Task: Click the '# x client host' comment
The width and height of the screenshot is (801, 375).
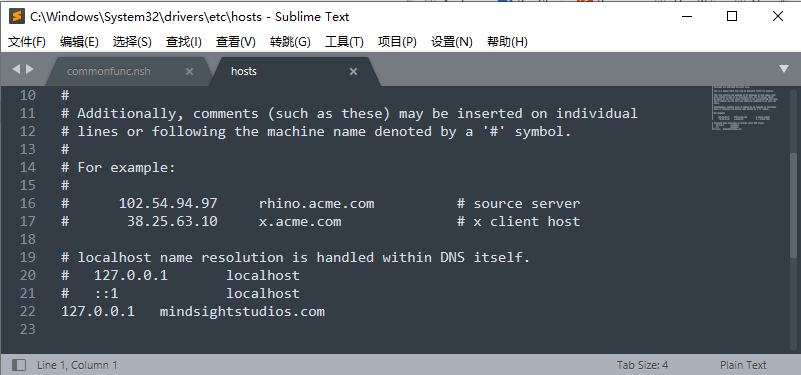Action: 519,222
